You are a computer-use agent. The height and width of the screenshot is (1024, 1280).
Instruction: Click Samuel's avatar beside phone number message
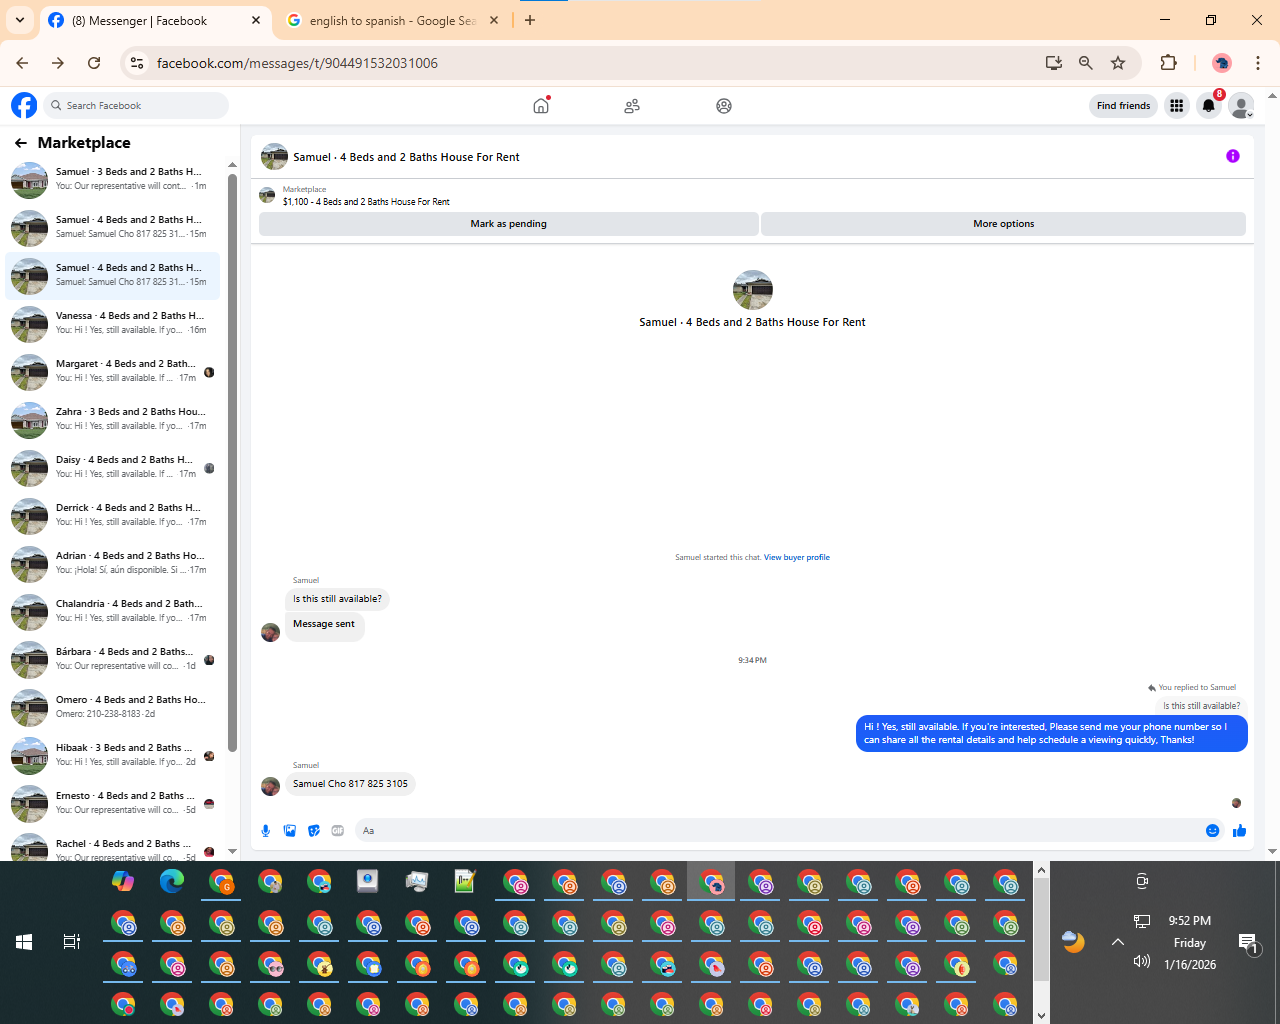pos(270,786)
